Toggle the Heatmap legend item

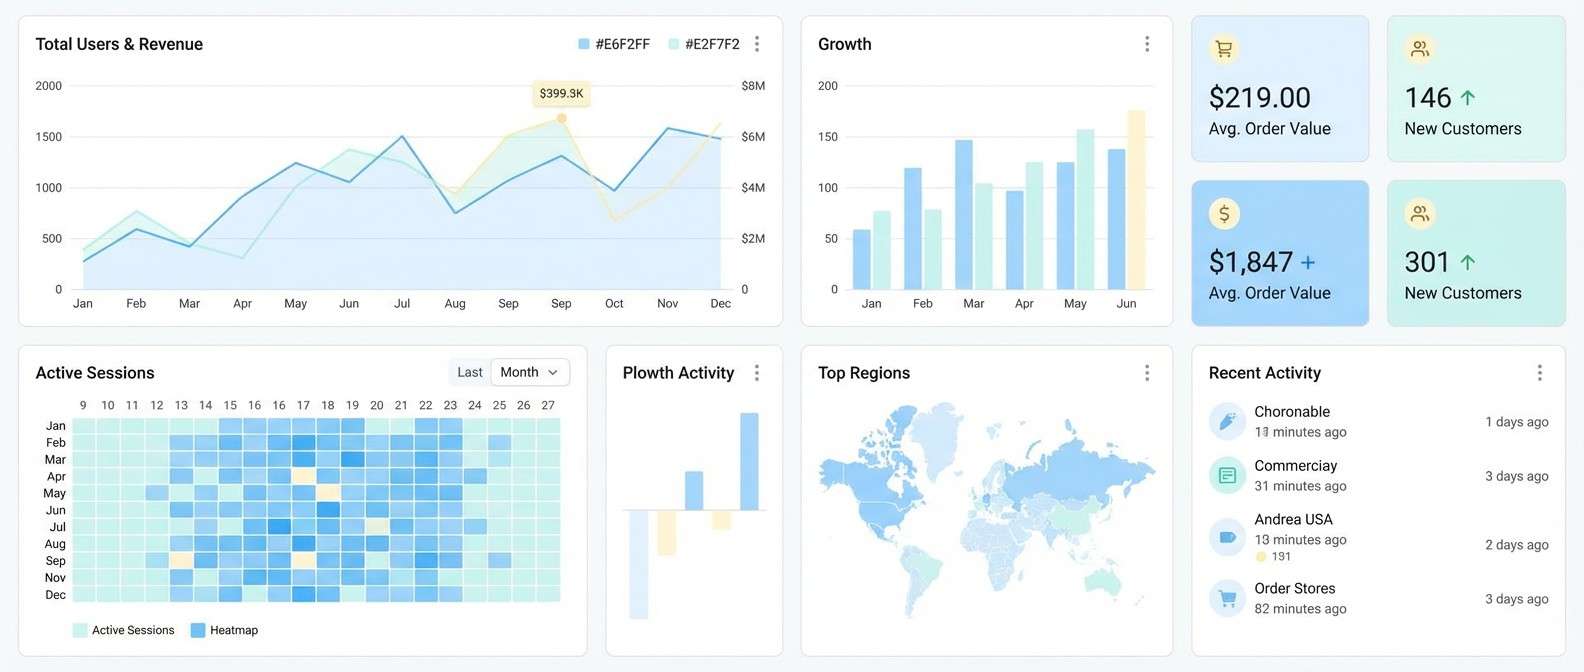(x=225, y=630)
